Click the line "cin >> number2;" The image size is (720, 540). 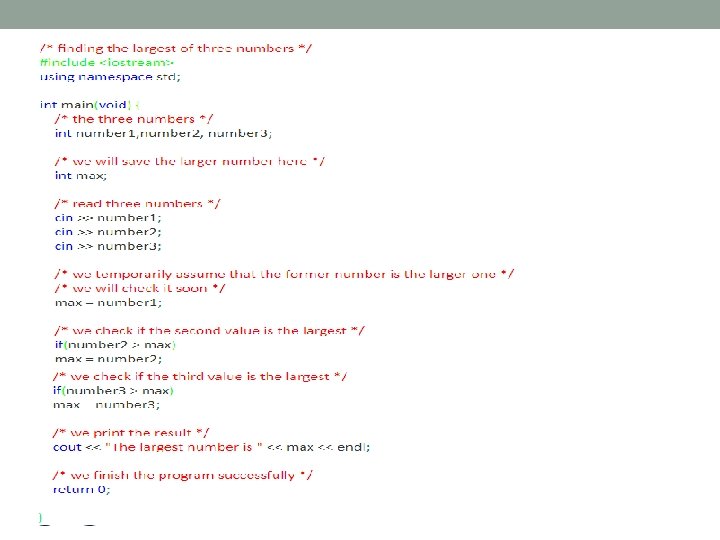click(108, 232)
